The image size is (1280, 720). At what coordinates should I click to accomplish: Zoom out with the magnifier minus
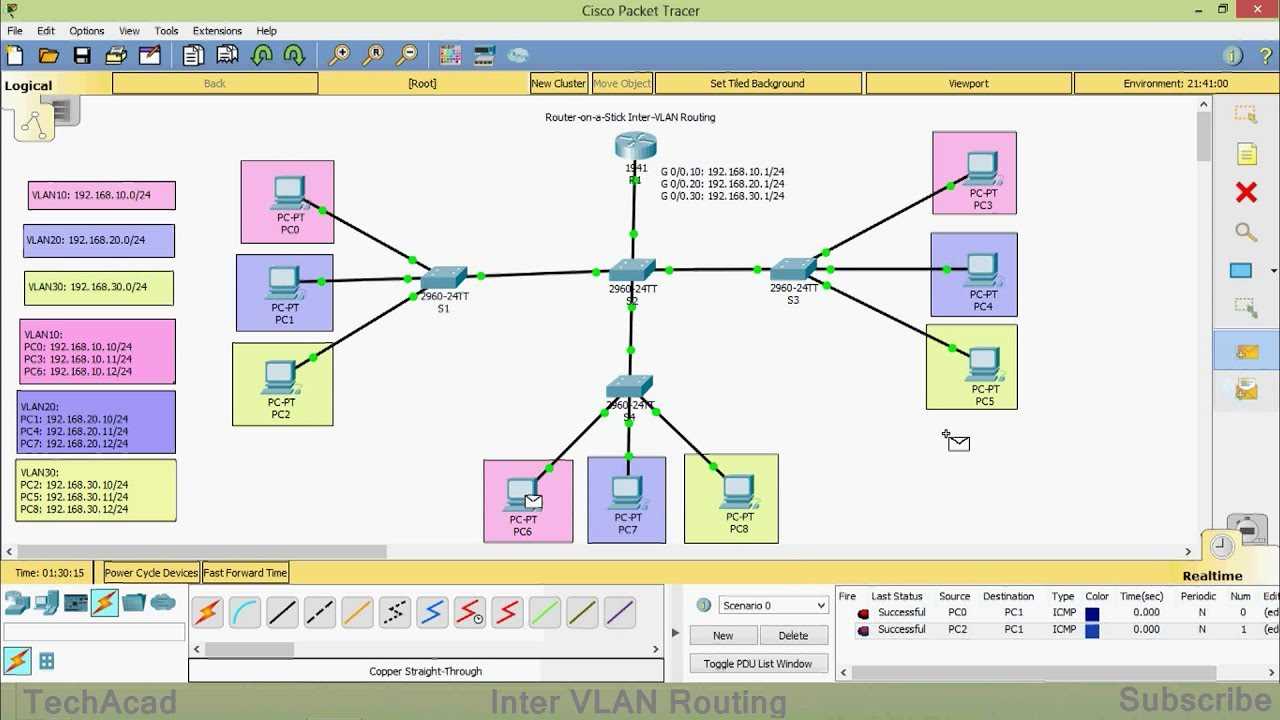pos(408,56)
